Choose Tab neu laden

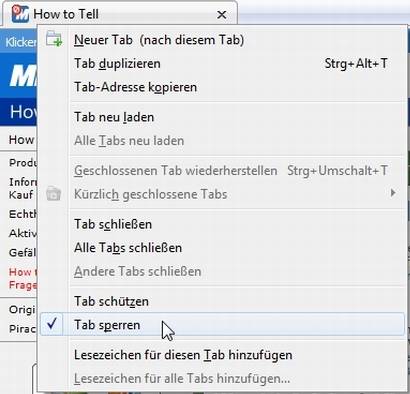click(x=222, y=117)
